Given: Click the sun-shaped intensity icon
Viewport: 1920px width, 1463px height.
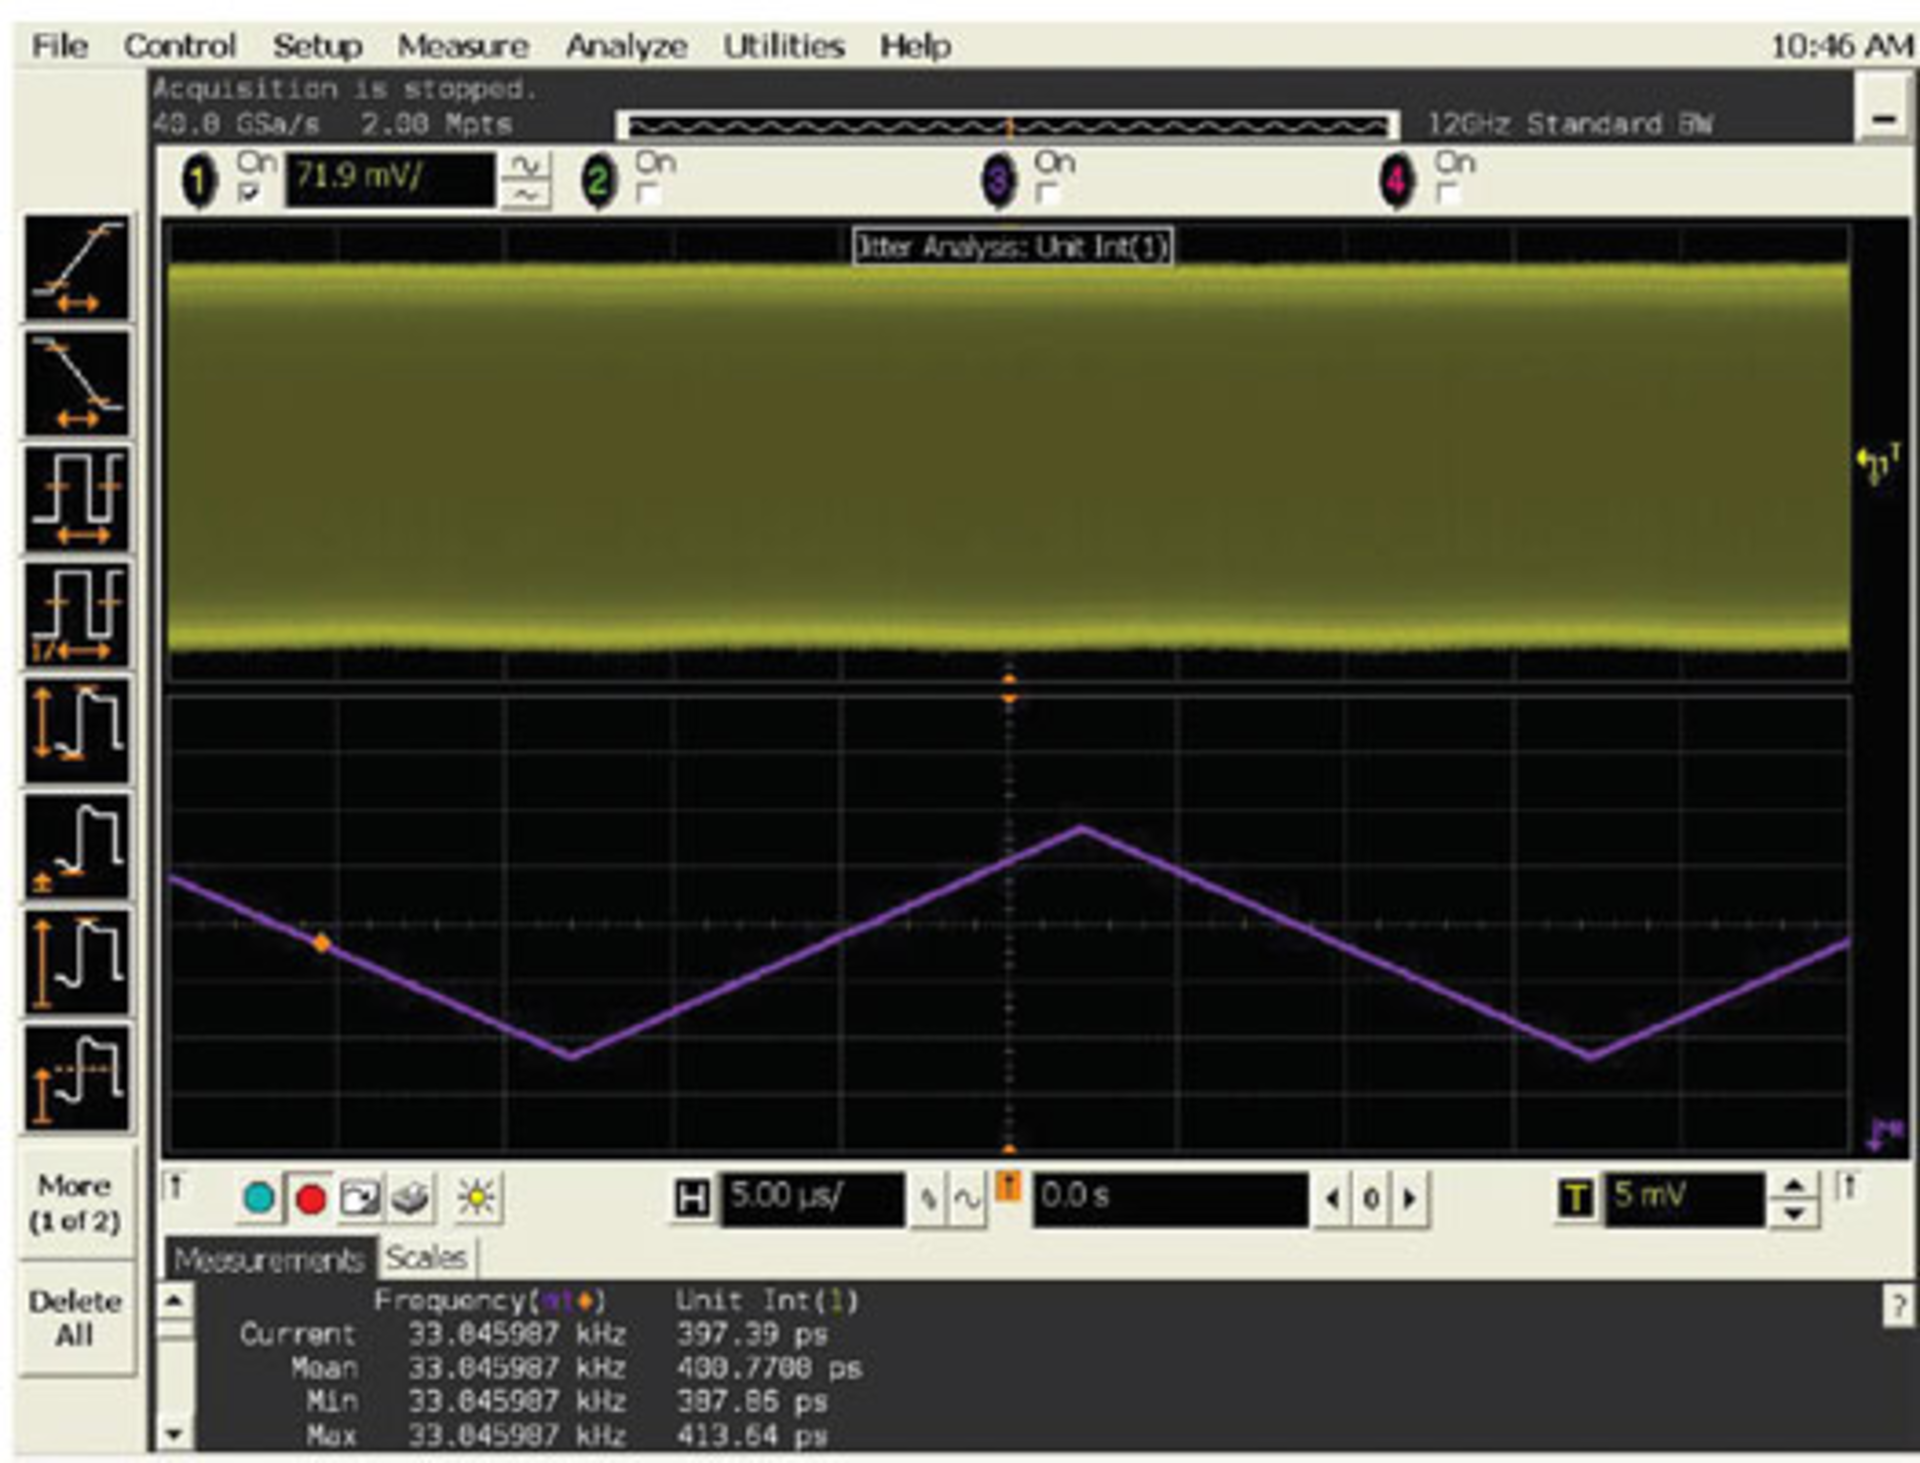Looking at the screenshot, I should click(x=476, y=1197).
